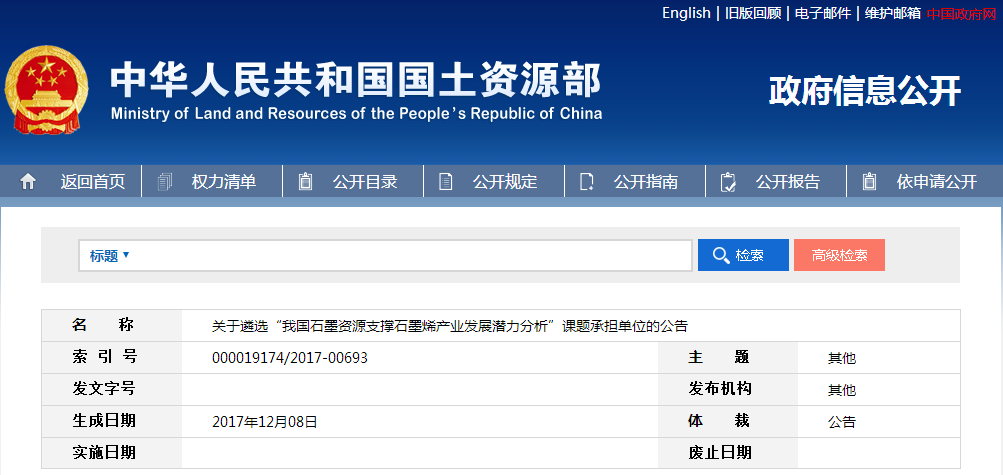This screenshot has width=1003, height=475.
Task: Click the 公开指南 file icon
Action: pos(587,182)
